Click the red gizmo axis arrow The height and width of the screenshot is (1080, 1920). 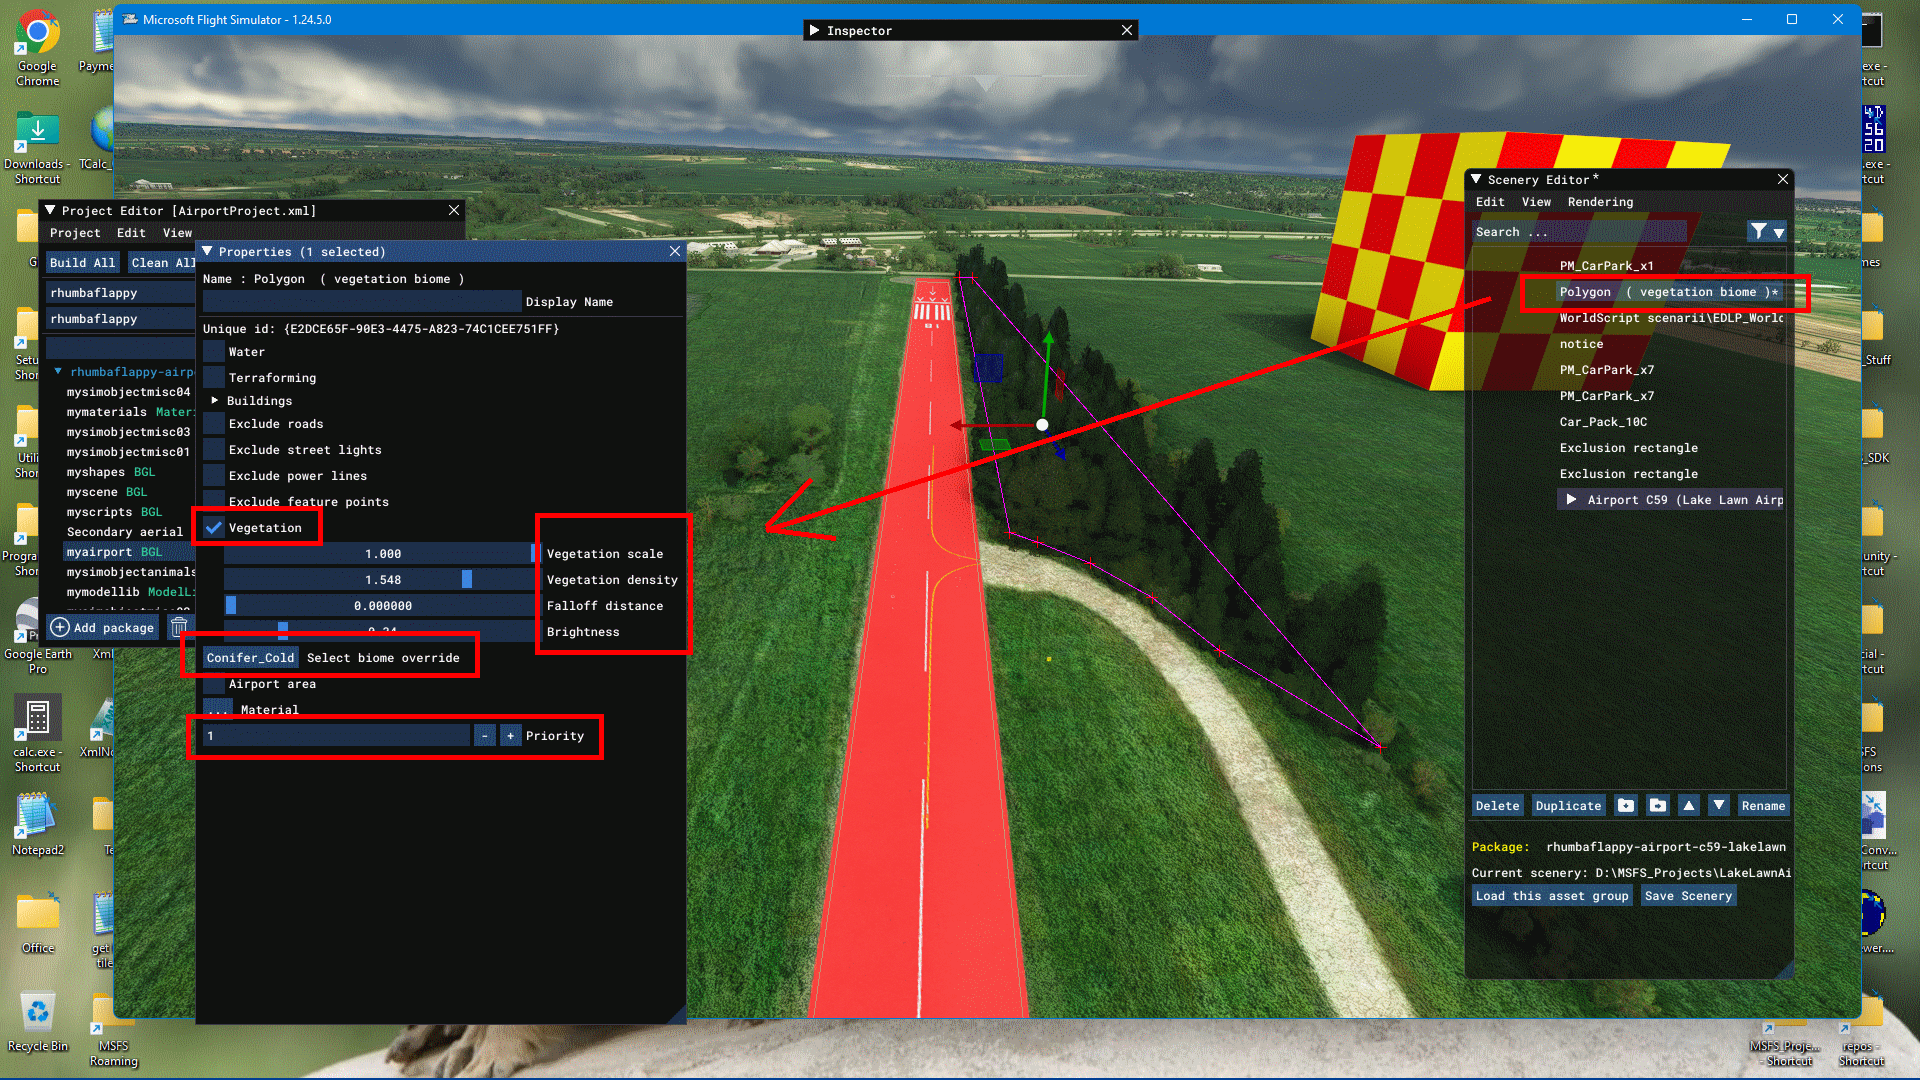coord(957,425)
